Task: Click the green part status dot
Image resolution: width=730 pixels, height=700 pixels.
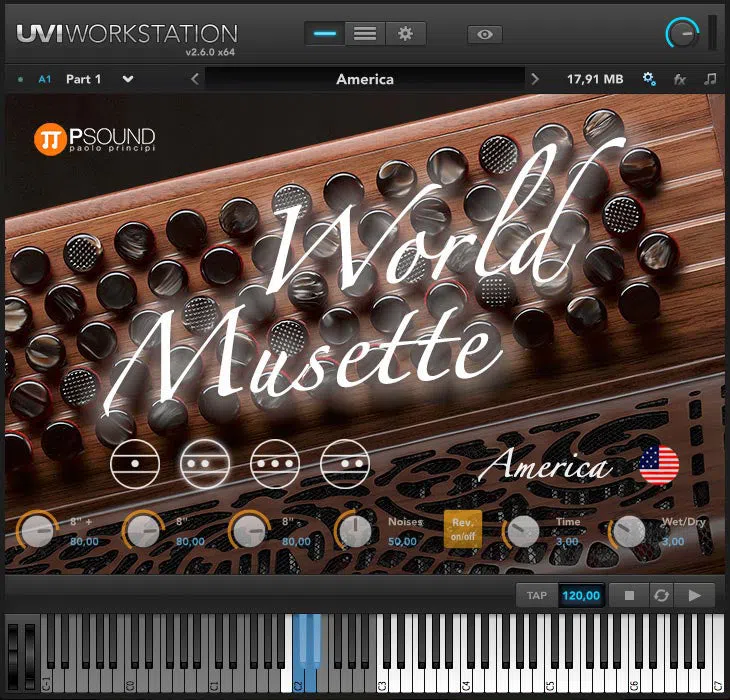Action: click(20, 80)
